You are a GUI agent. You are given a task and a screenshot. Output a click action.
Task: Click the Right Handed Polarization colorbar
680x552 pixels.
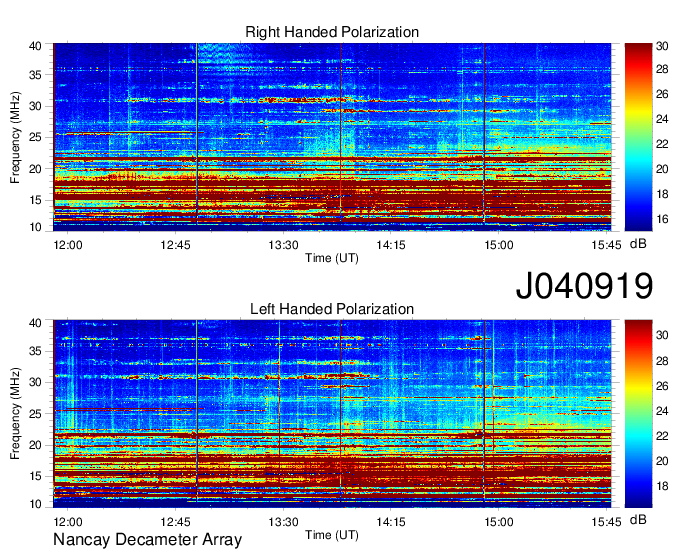pos(638,137)
